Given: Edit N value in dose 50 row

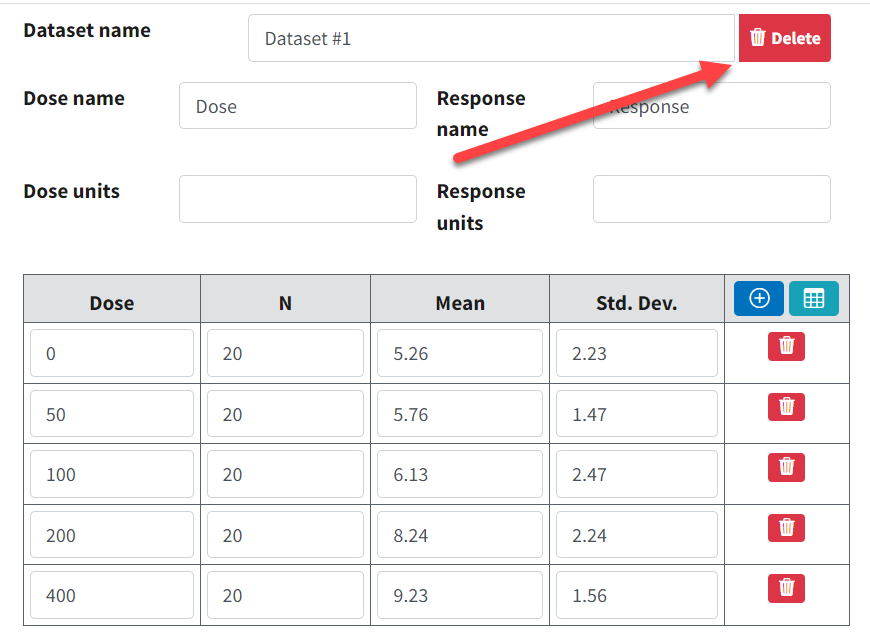Looking at the screenshot, I should coord(285,414).
